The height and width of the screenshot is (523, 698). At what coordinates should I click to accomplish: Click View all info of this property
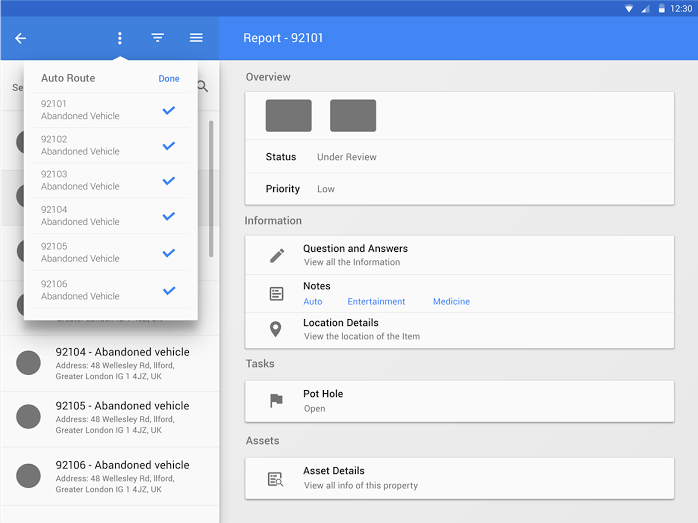click(361, 486)
